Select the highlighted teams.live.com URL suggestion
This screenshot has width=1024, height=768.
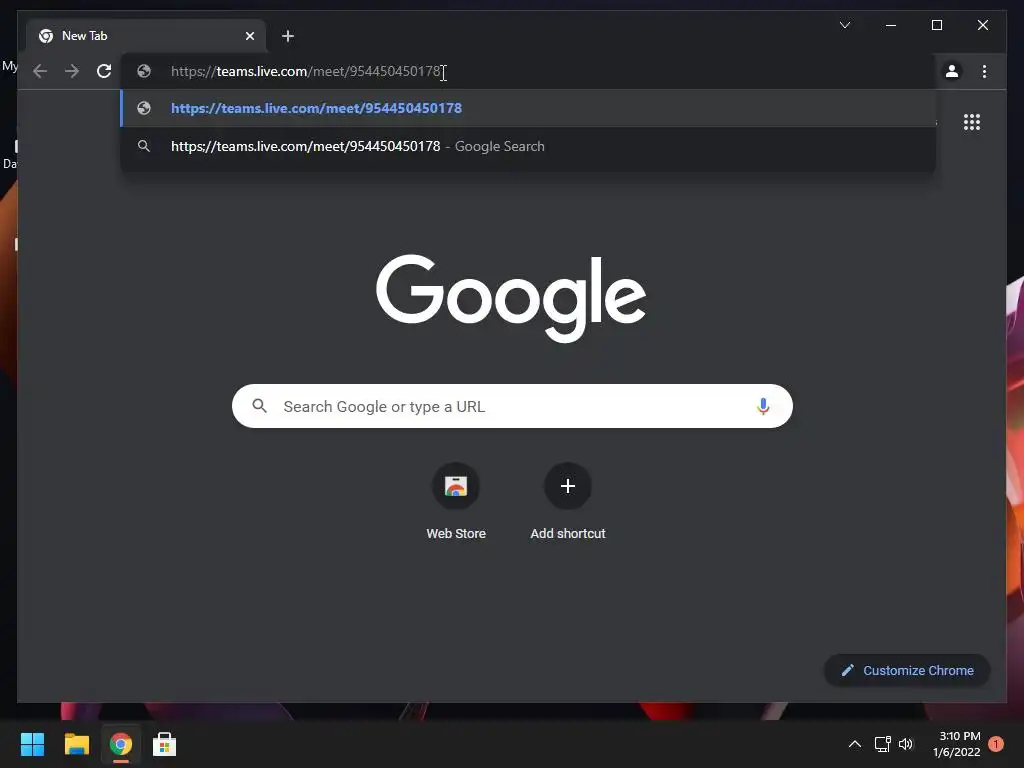(x=528, y=108)
